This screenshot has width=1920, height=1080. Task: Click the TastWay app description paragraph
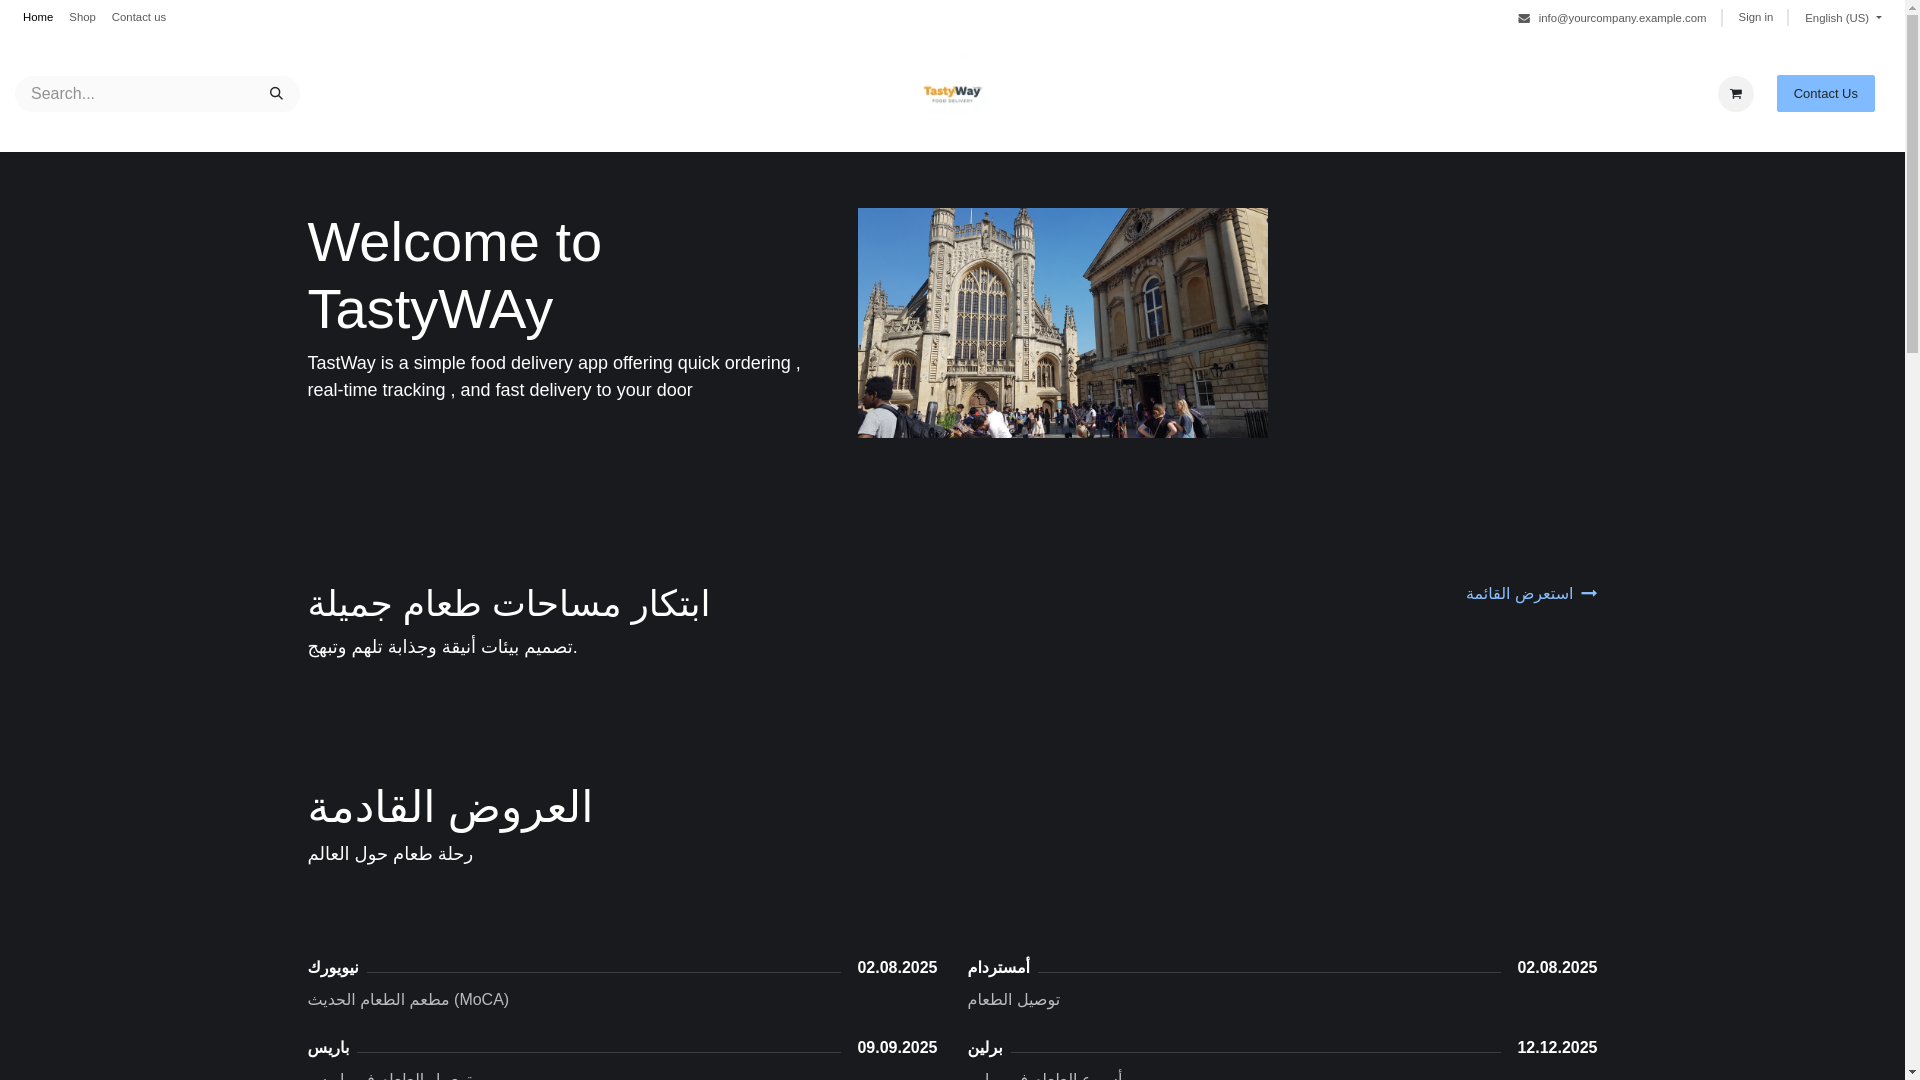point(554,377)
